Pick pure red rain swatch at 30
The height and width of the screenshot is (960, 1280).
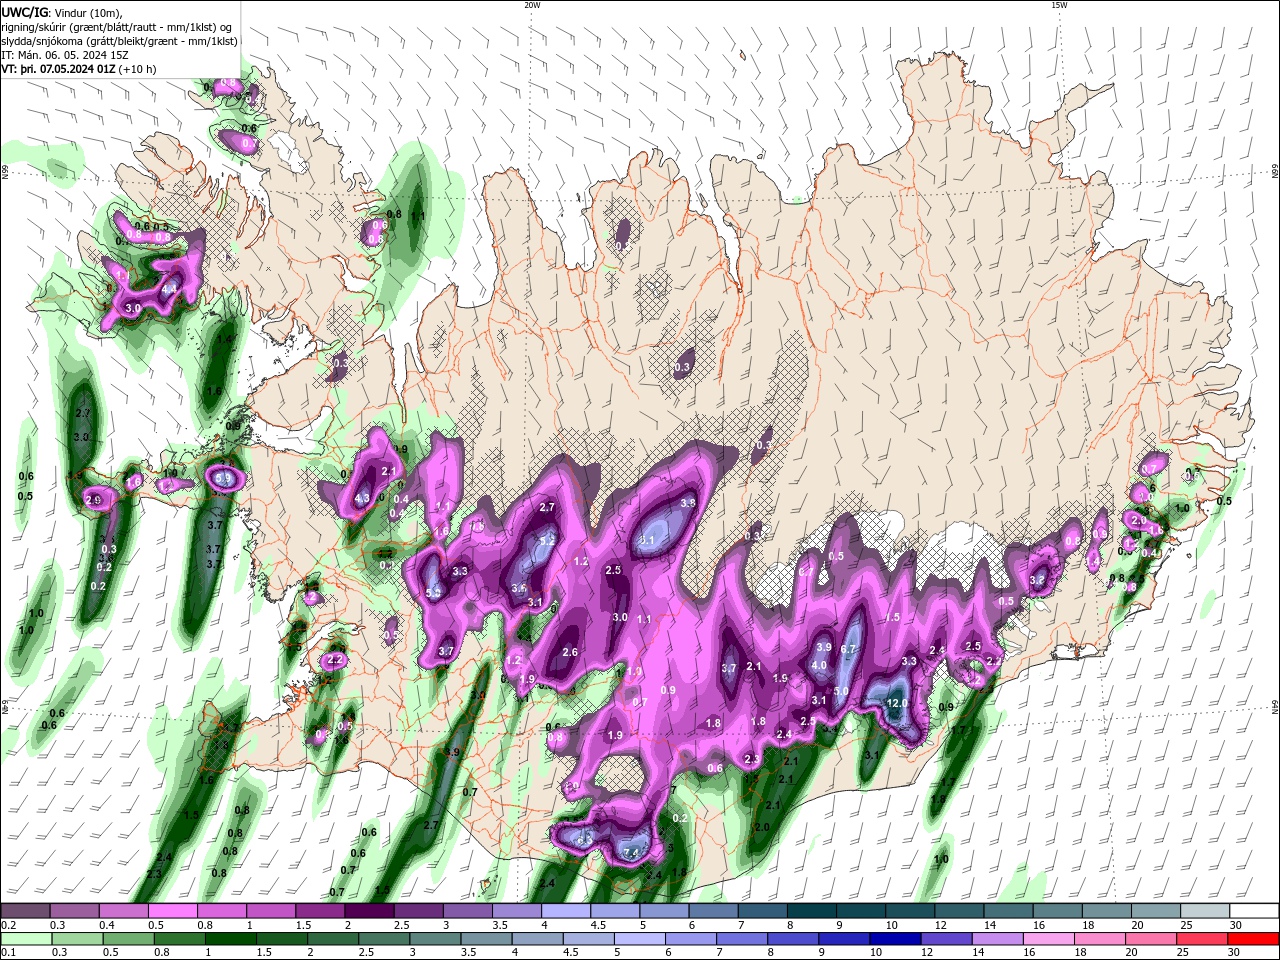1255,939
